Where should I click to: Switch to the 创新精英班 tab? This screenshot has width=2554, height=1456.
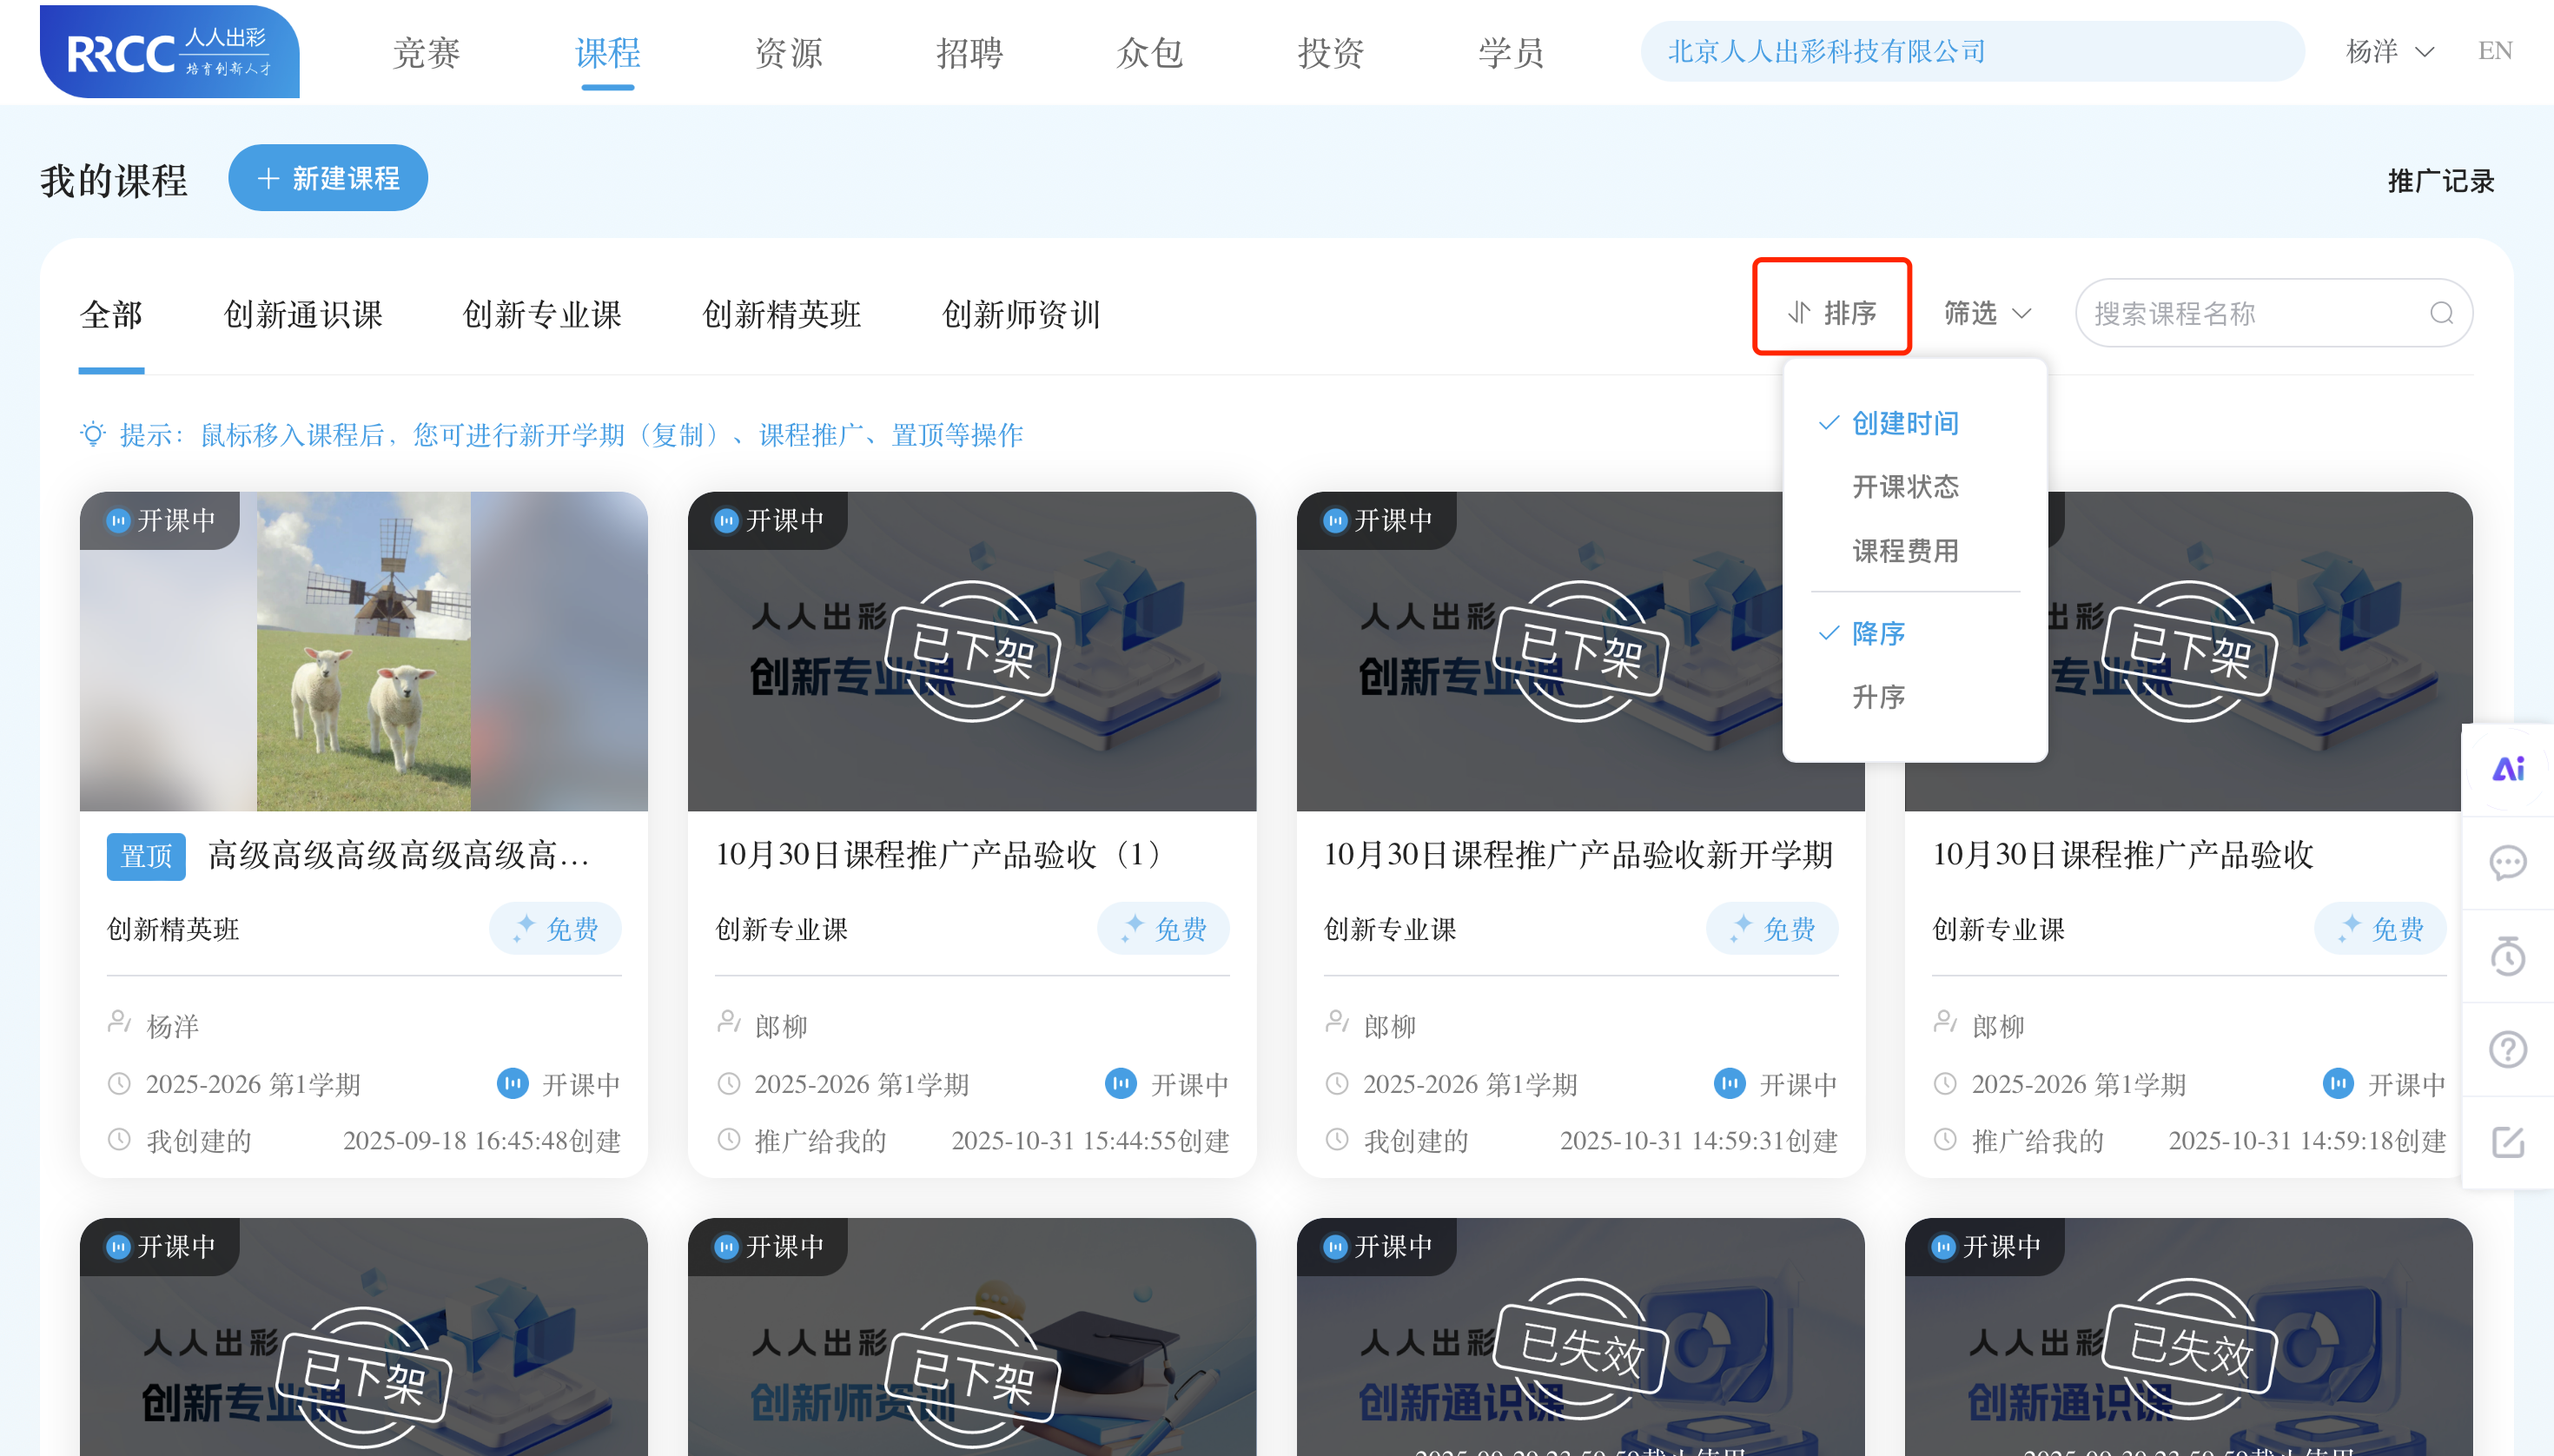coord(781,314)
